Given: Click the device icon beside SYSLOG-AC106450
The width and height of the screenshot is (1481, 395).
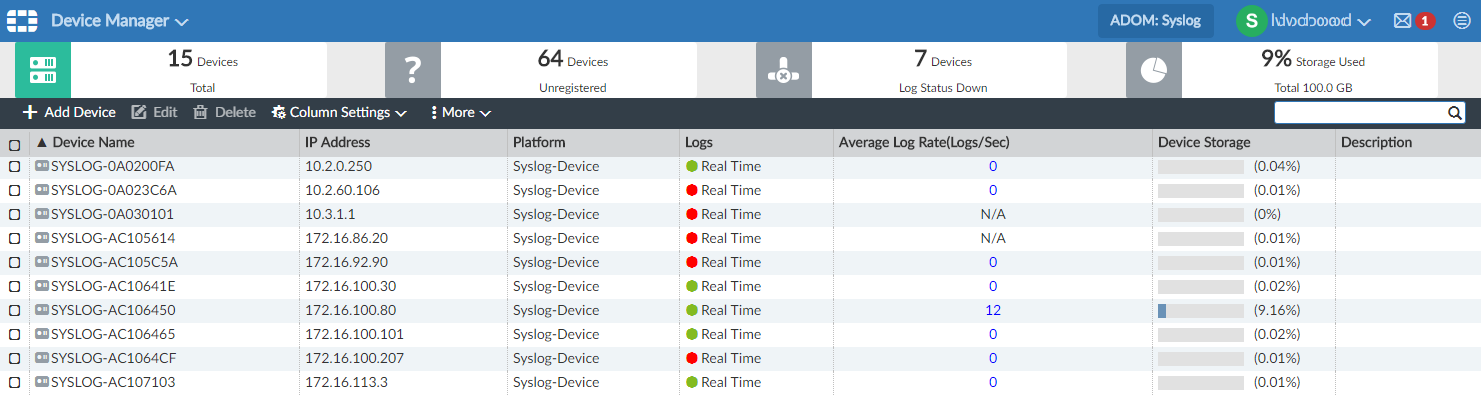Looking at the screenshot, I should click(x=42, y=310).
